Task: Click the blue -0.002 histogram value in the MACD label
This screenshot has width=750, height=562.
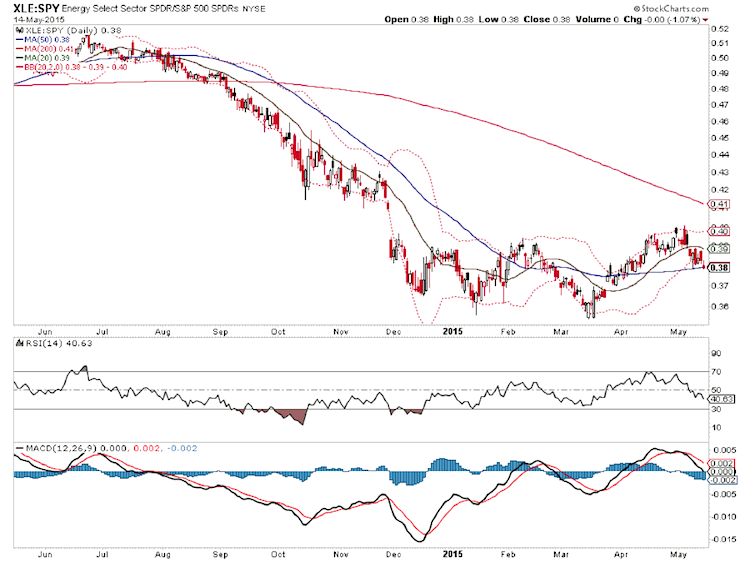Action: pos(180,449)
